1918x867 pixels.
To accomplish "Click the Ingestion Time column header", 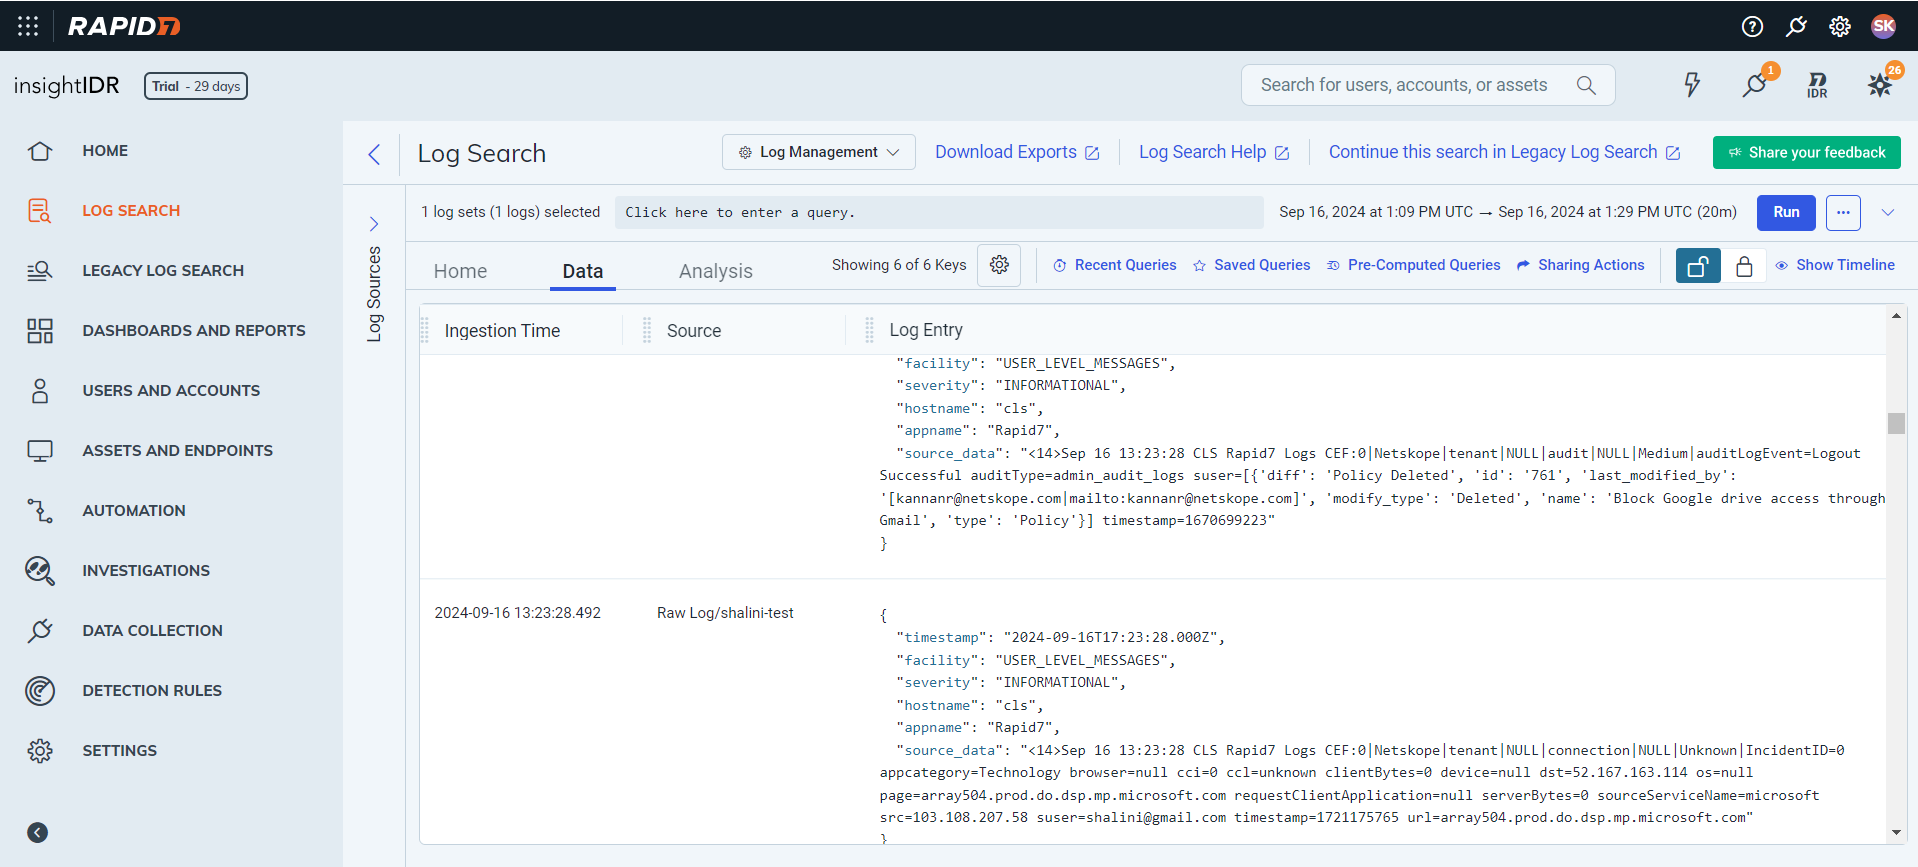I will [x=502, y=331].
